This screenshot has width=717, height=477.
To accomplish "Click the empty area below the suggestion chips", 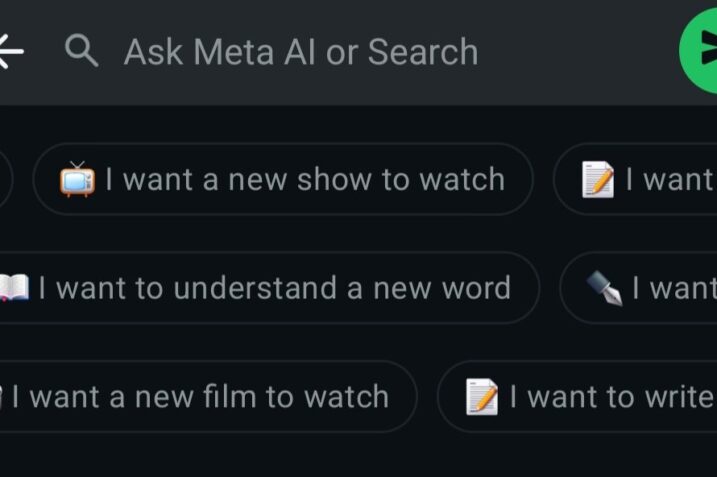I will 358,455.
